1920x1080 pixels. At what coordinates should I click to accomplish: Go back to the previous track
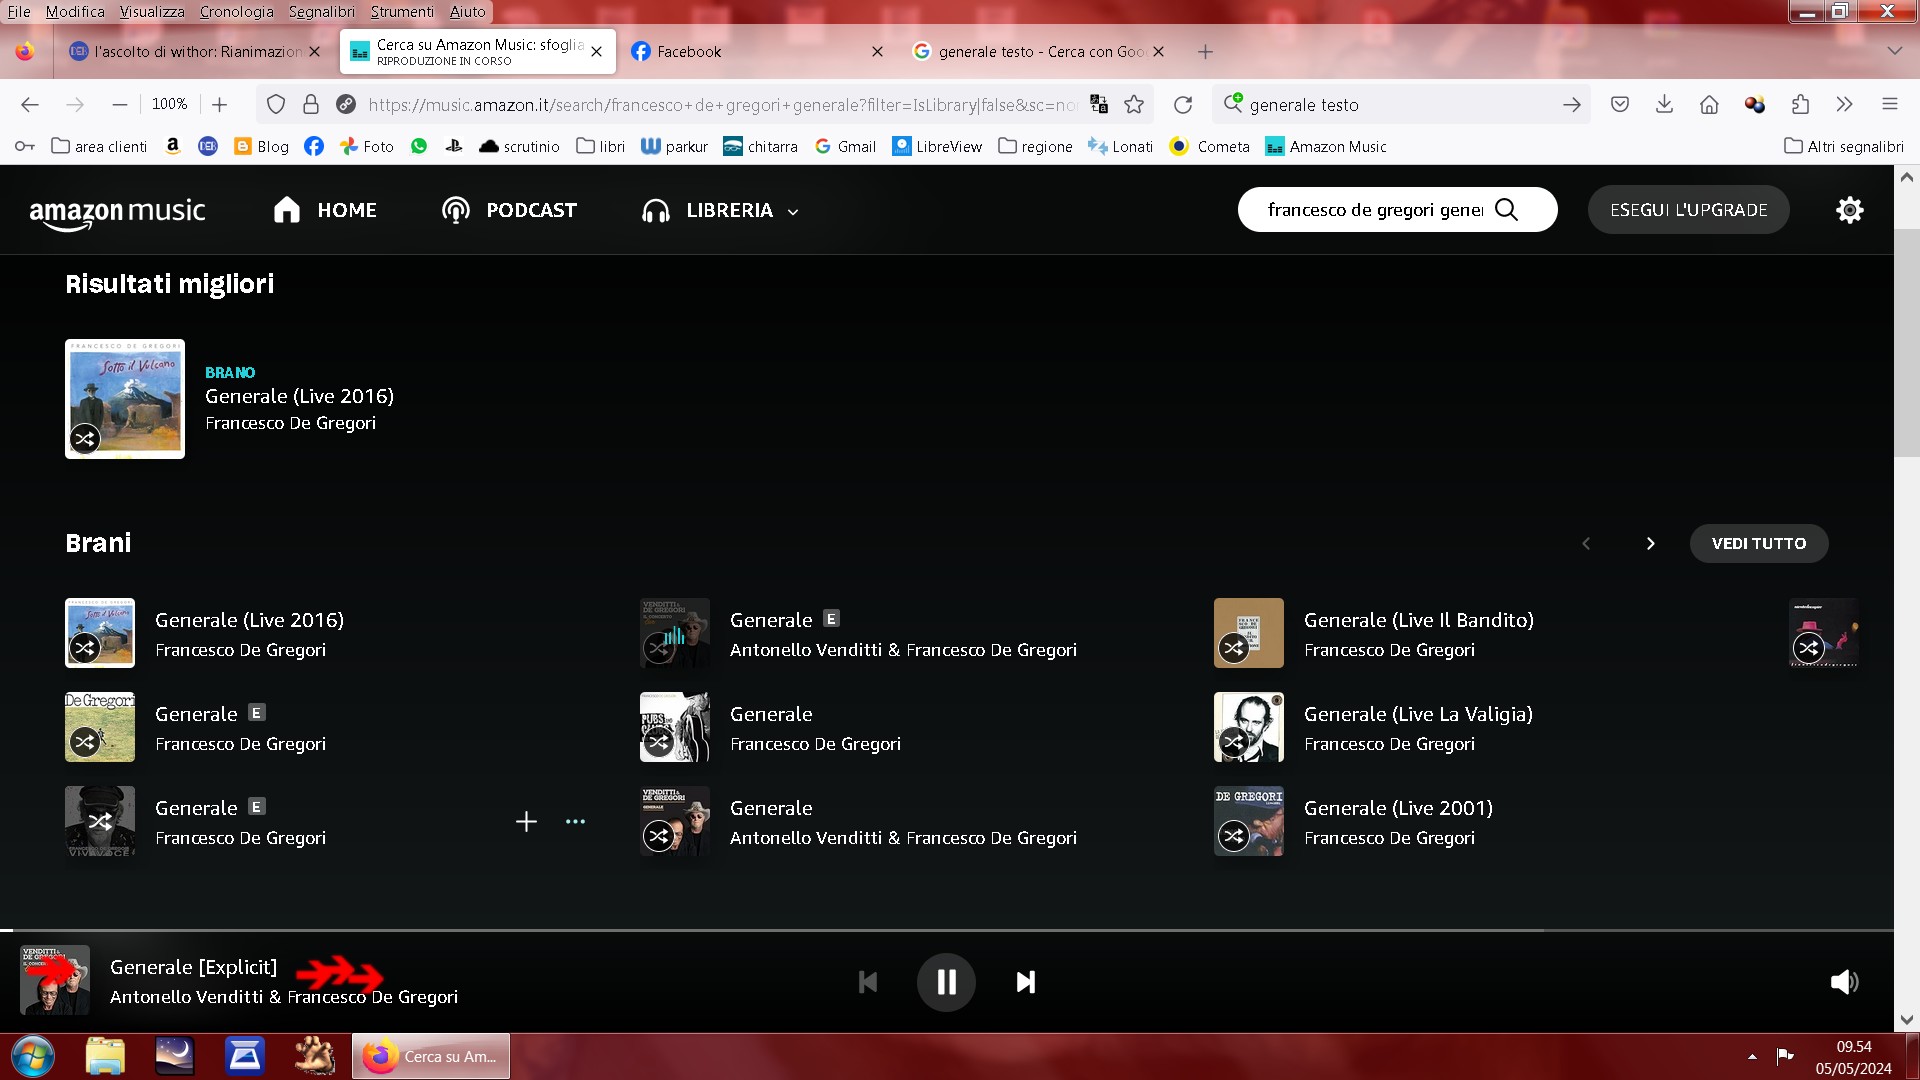868,982
